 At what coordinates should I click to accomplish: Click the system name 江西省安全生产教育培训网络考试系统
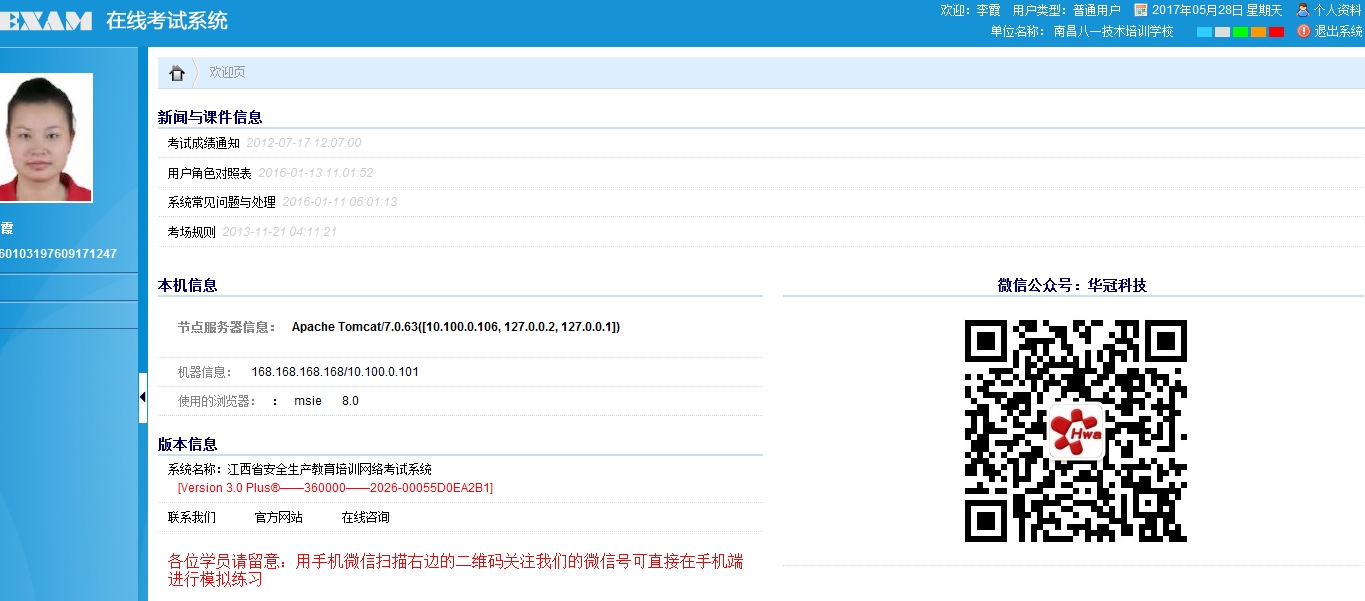[330, 469]
